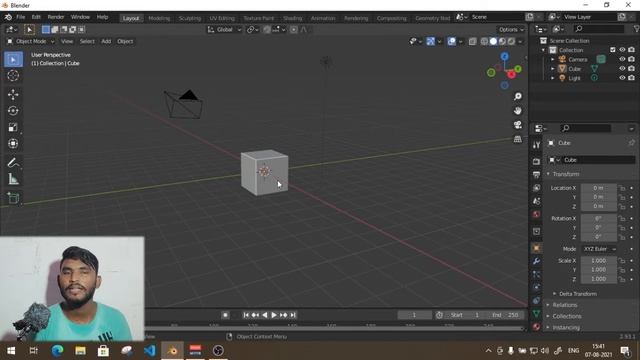Open Object properties tab icon

536,248
